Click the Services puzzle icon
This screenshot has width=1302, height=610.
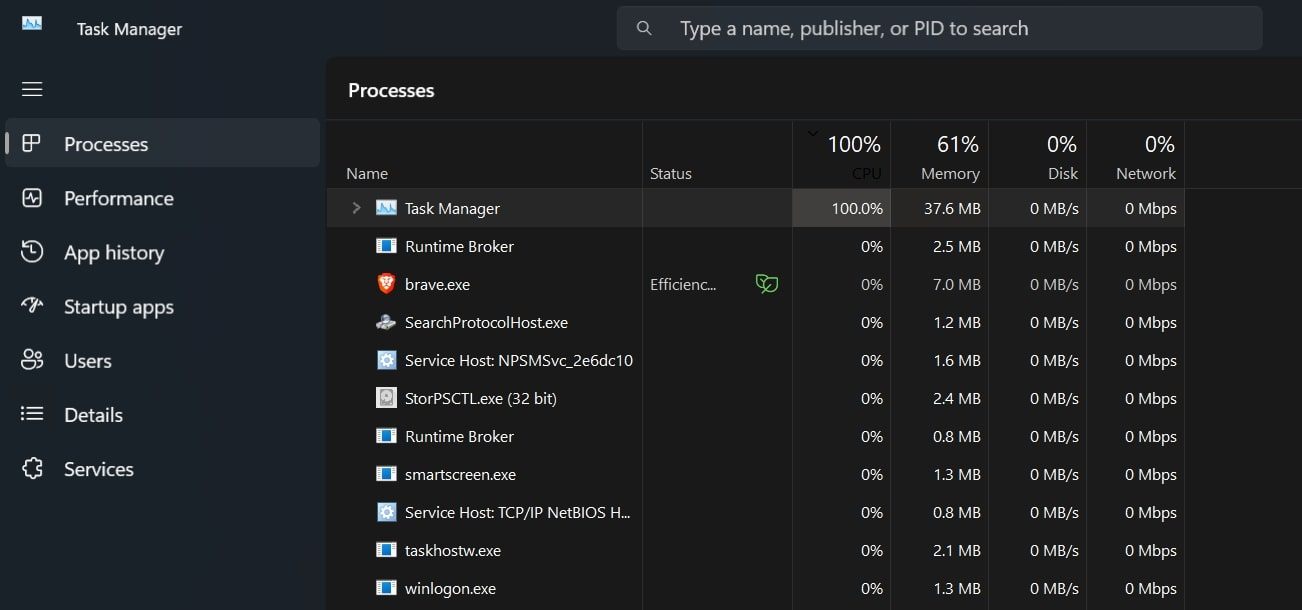[x=32, y=468]
